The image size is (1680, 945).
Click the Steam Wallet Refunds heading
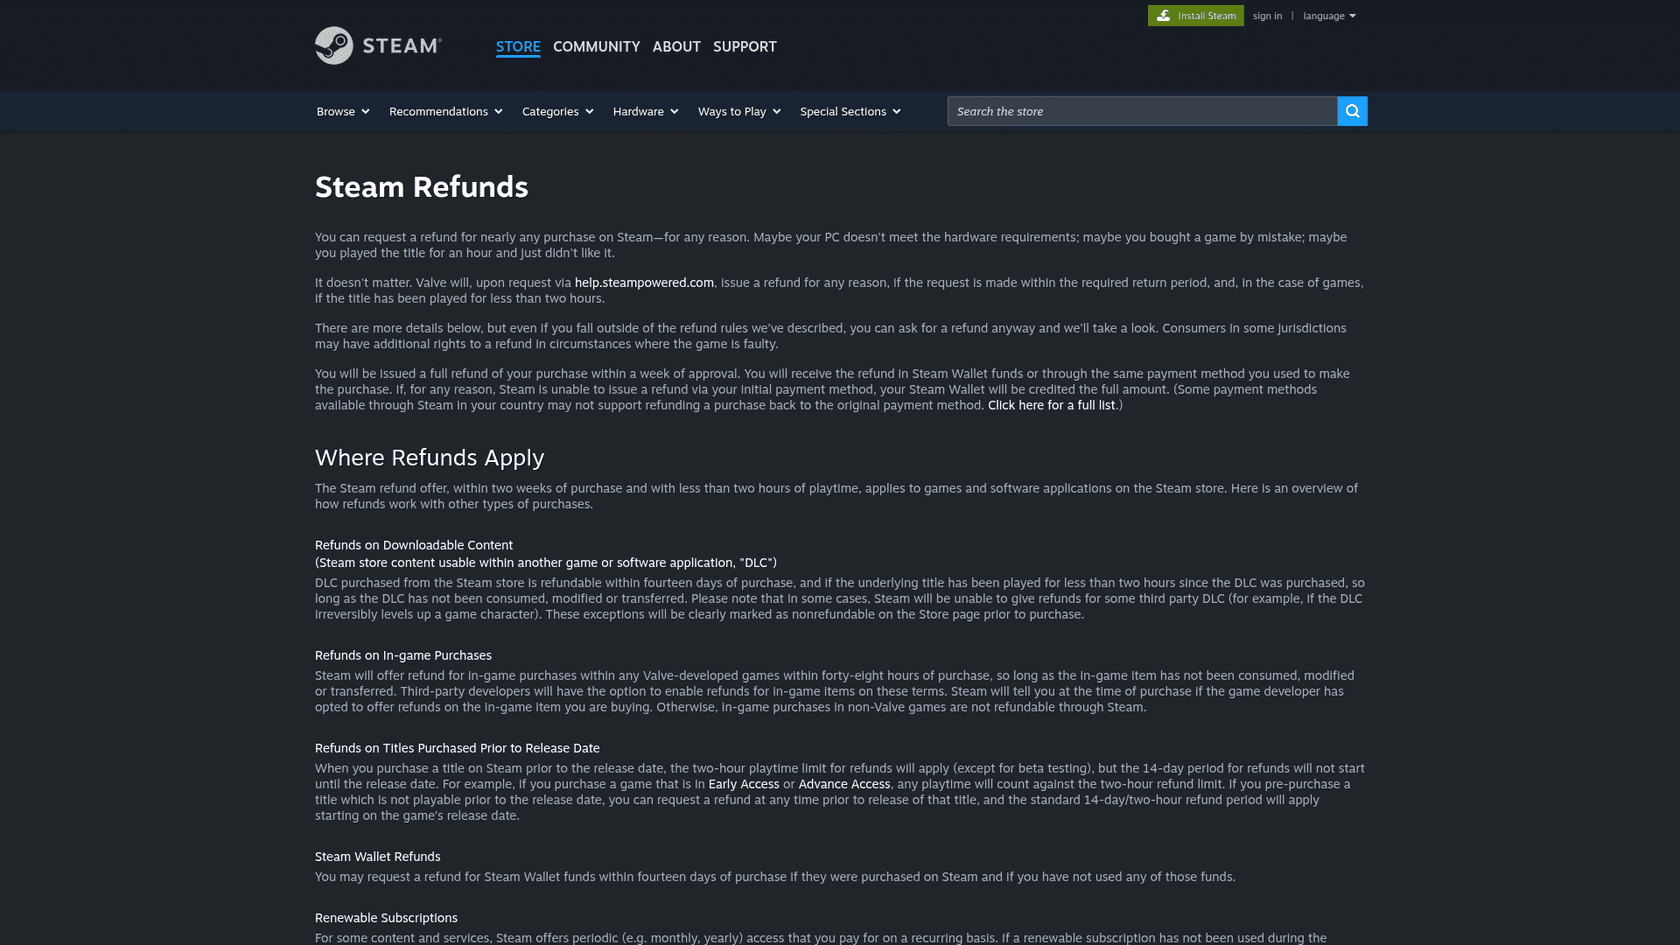pos(378,857)
